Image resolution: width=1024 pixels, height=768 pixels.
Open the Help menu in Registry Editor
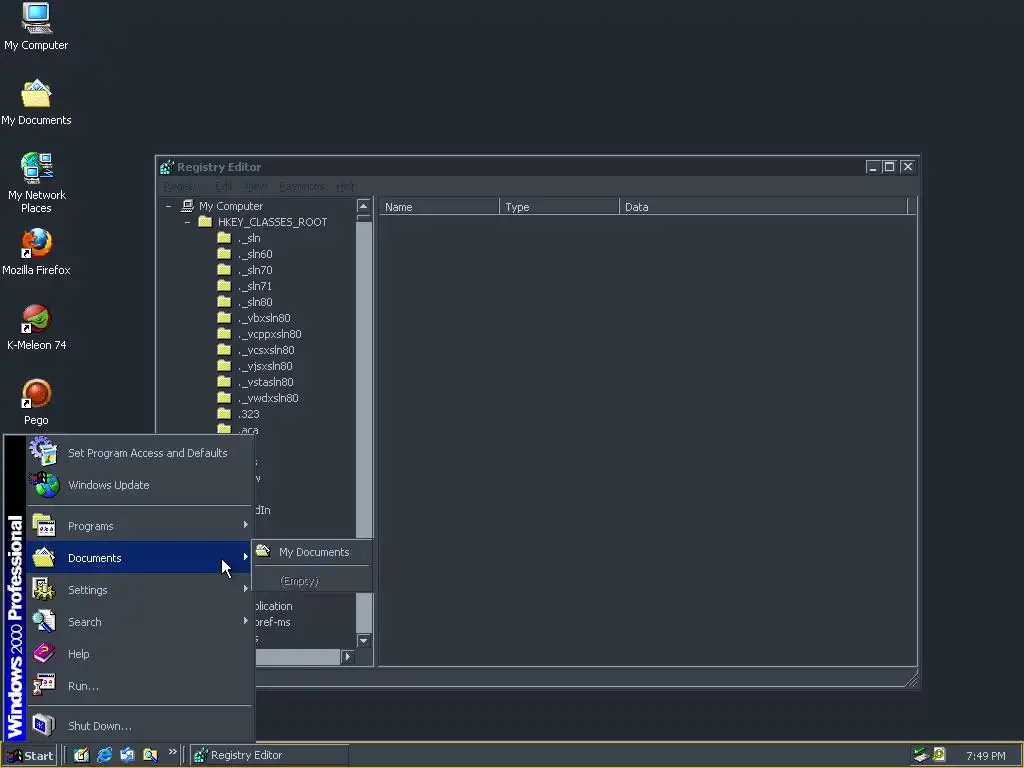point(345,187)
